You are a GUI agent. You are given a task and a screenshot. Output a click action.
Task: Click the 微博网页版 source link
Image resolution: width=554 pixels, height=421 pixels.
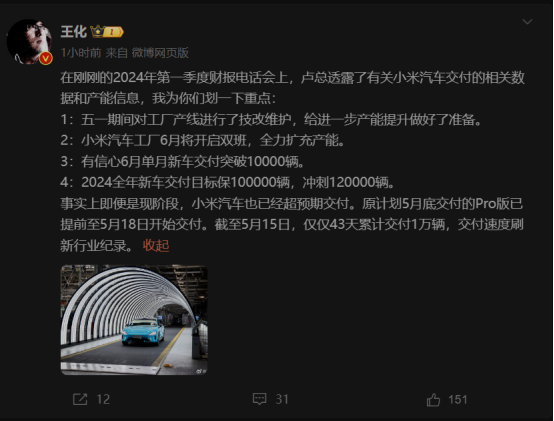(160, 53)
